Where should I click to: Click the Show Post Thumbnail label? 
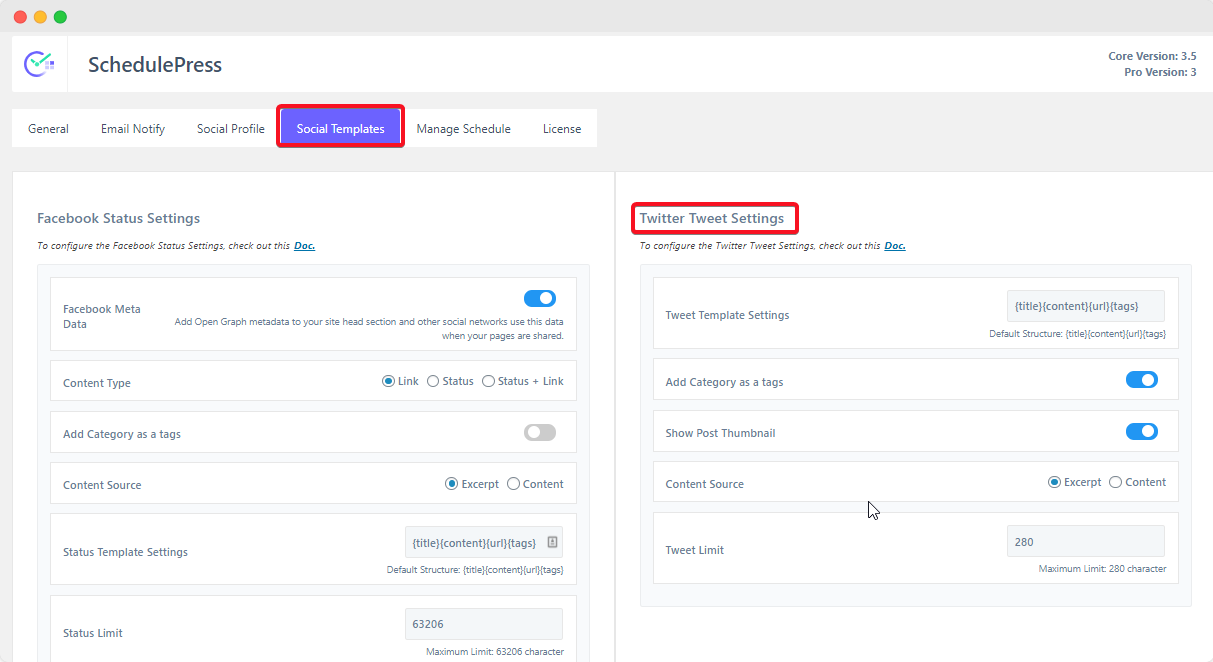(x=721, y=433)
